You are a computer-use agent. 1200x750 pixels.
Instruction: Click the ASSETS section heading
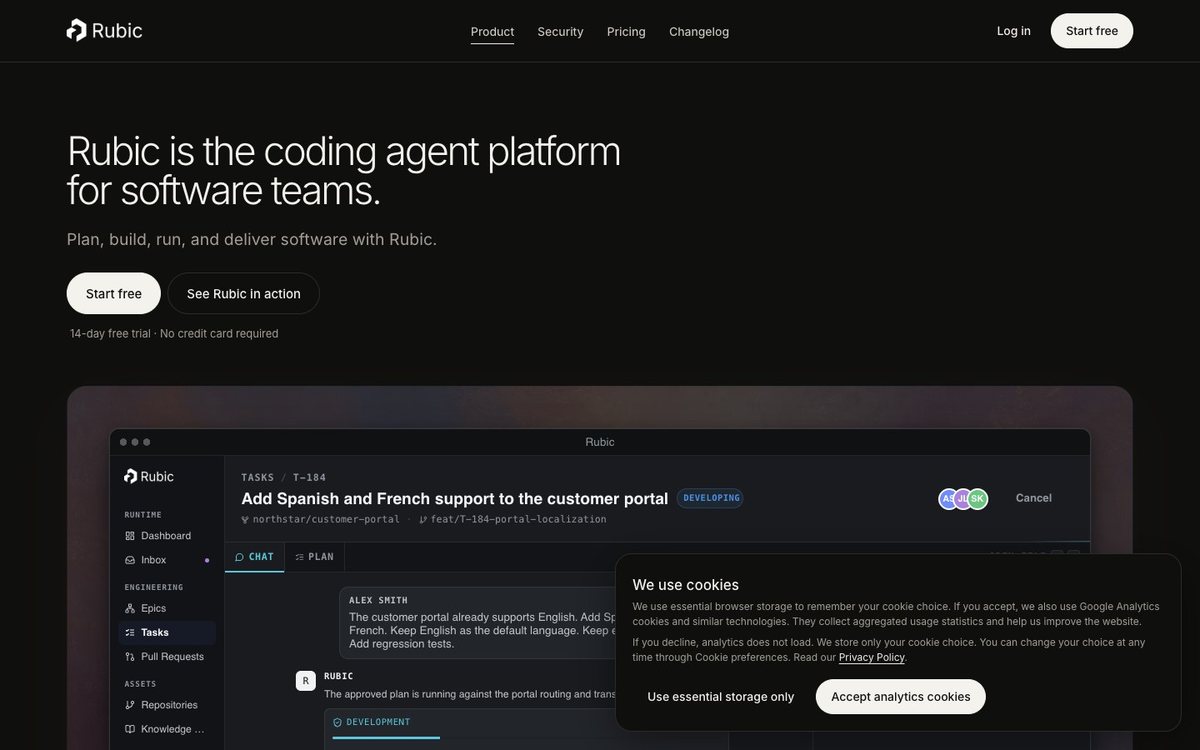pos(140,684)
